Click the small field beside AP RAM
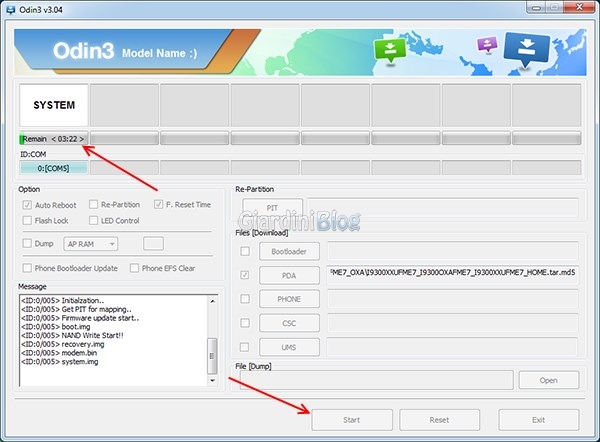The width and height of the screenshot is (600, 442). tap(153, 244)
